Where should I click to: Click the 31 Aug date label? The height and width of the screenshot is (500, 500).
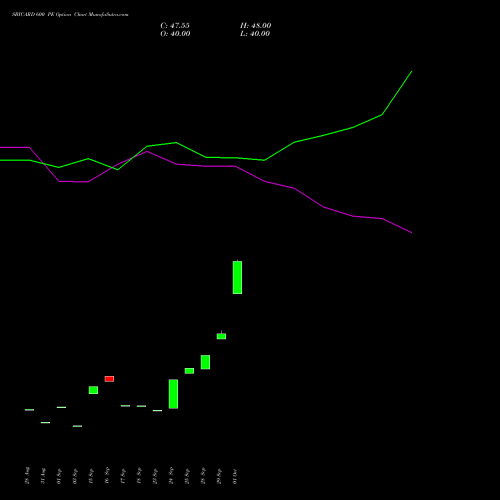pos(43,476)
